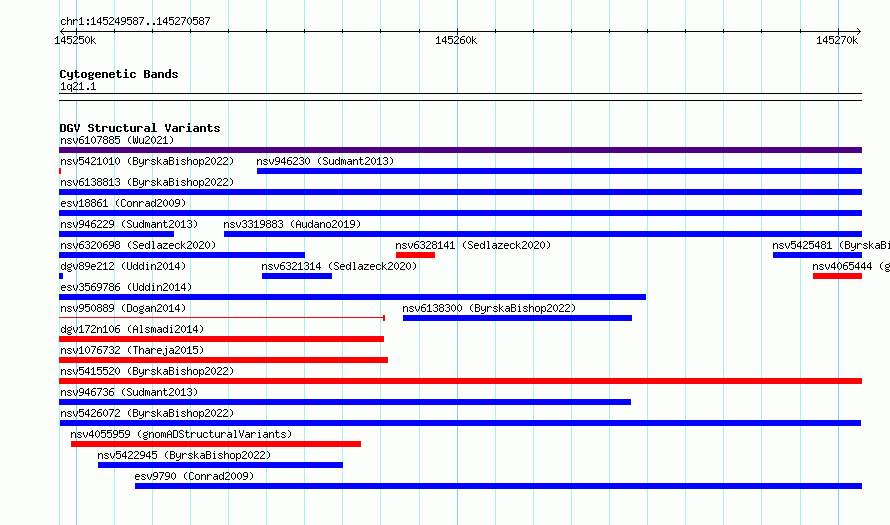Select the esv3569786 (Uddin2014) blue bar

tap(352, 297)
